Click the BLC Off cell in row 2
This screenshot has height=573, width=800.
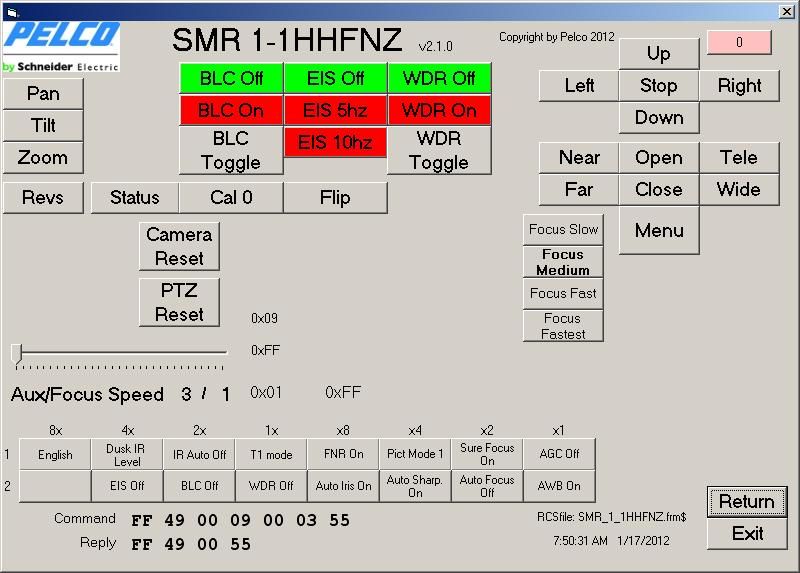[x=199, y=486]
